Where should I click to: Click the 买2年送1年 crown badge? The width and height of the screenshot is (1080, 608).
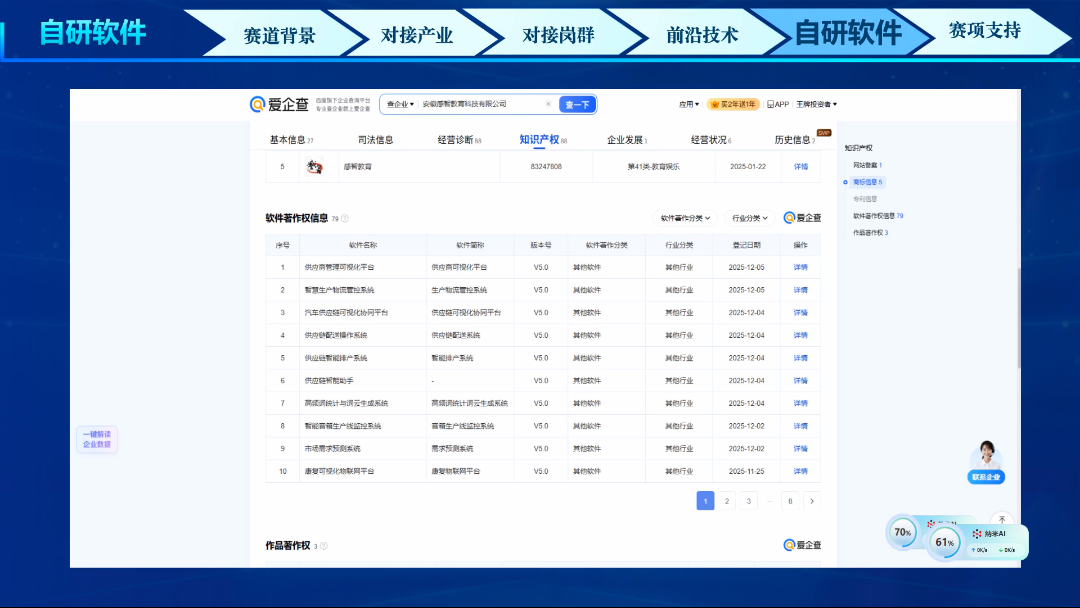click(733, 104)
